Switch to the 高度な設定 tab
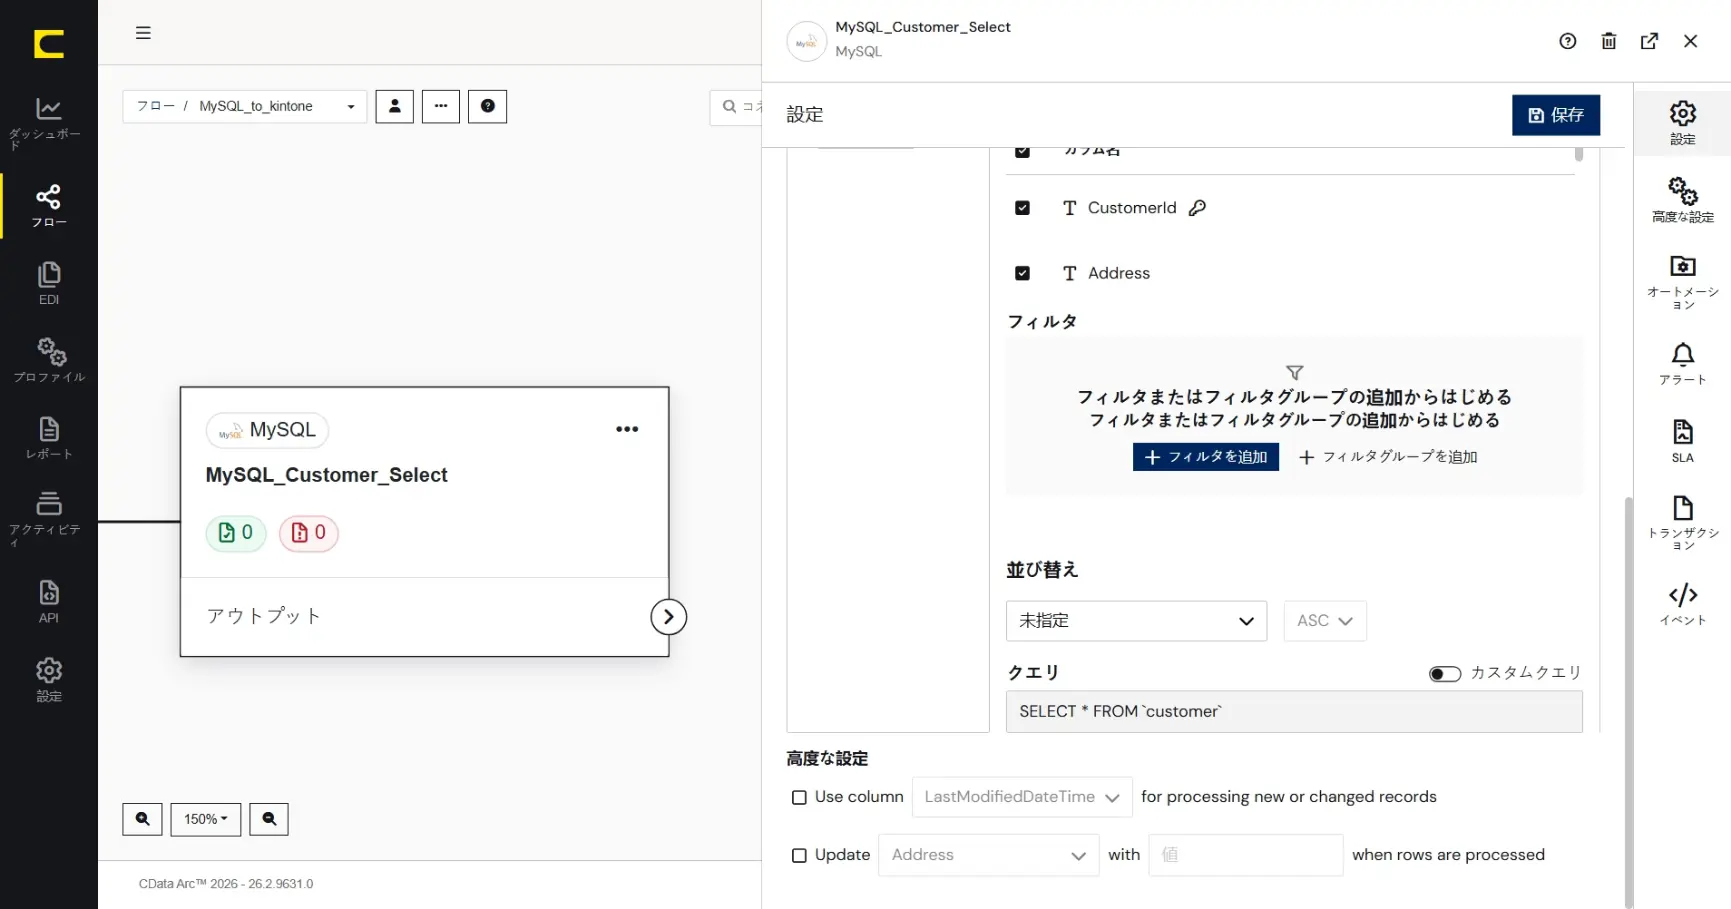 coord(1683,200)
